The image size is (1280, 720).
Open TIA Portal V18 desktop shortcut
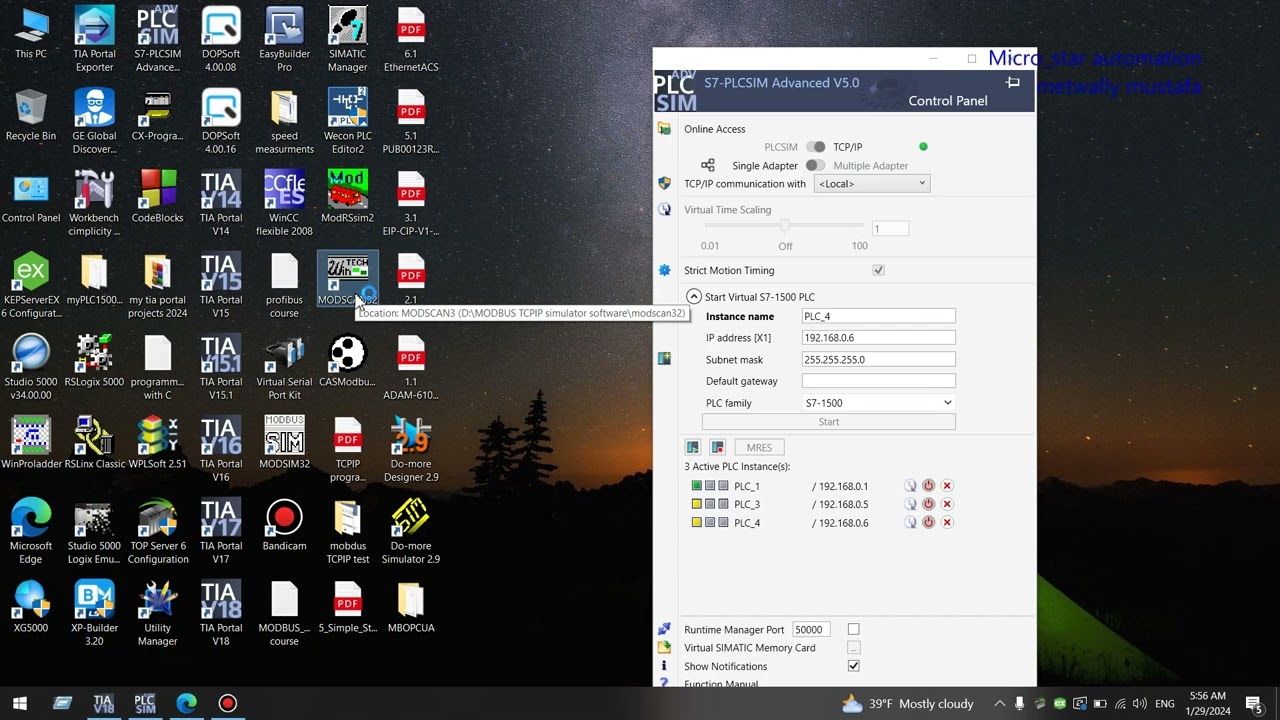(221, 614)
